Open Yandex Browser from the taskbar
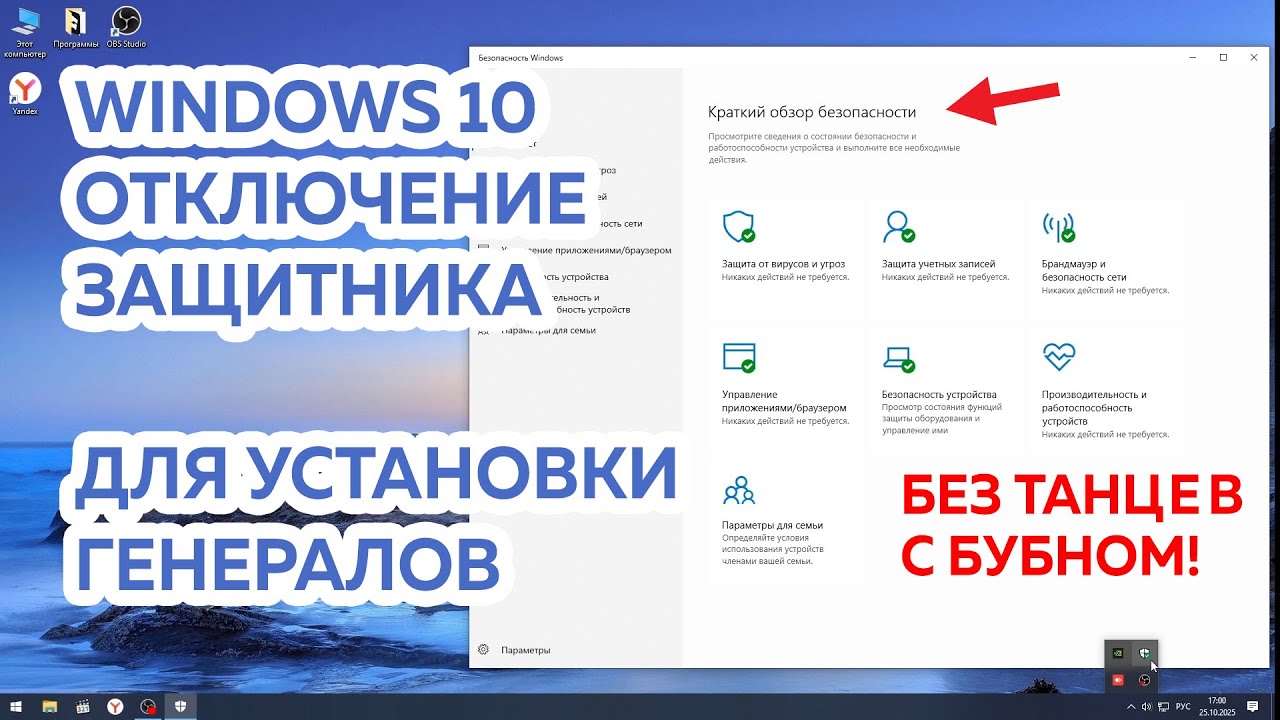Image resolution: width=1280 pixels, height=720 pixels. click(x=116, y=706)
